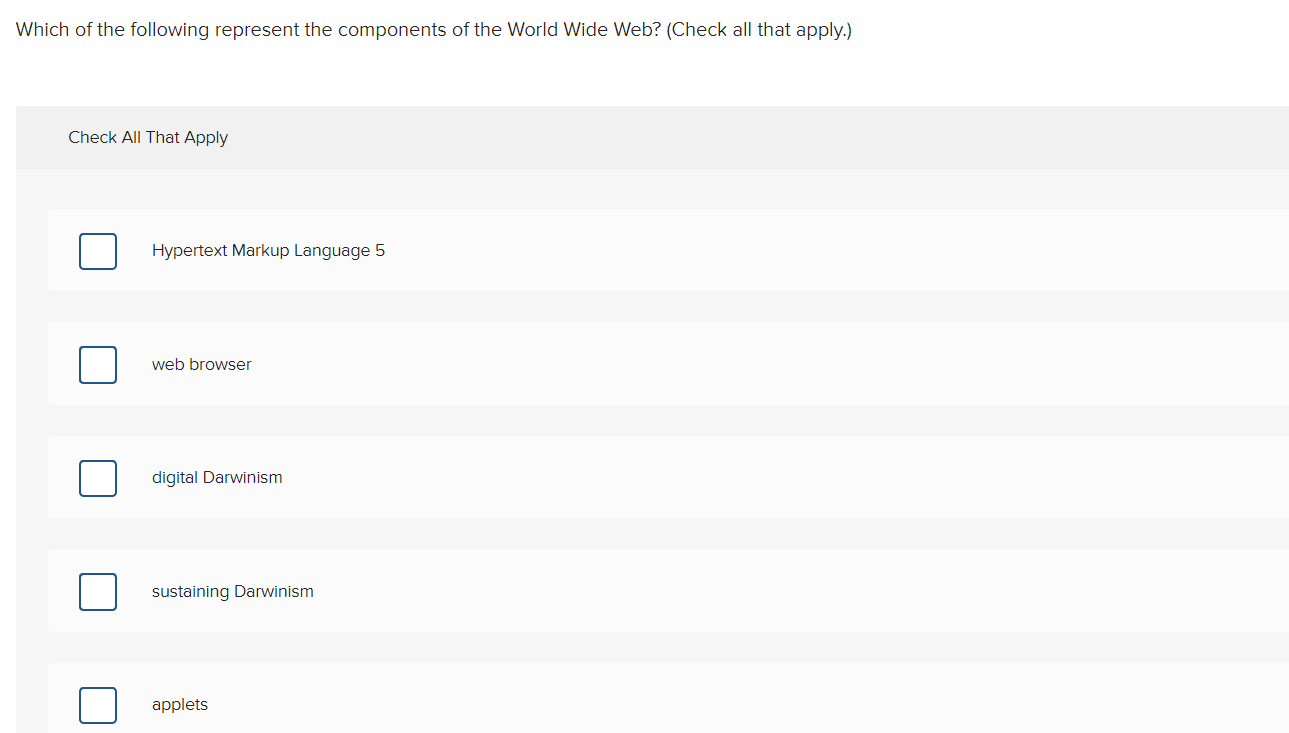Image resolution: width=1289 pixels, height=733 pixels.
Task: Select the web browser answer row
Action: (600, 364)
